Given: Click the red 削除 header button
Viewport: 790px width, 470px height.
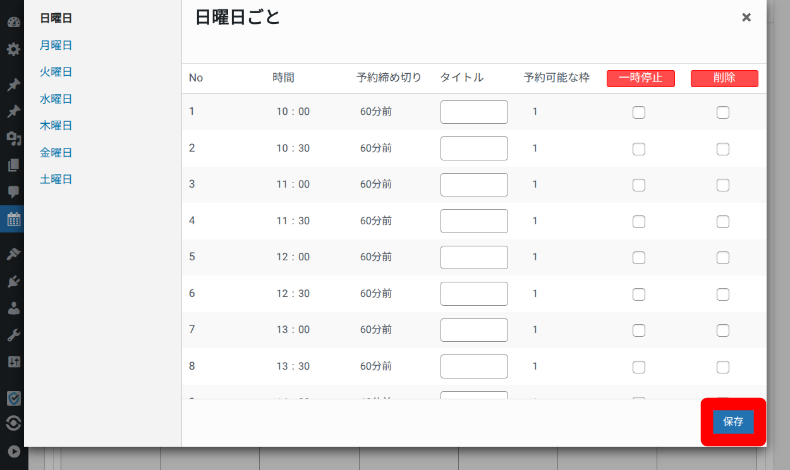Looking at the screenshot, I should coord(724,78).
